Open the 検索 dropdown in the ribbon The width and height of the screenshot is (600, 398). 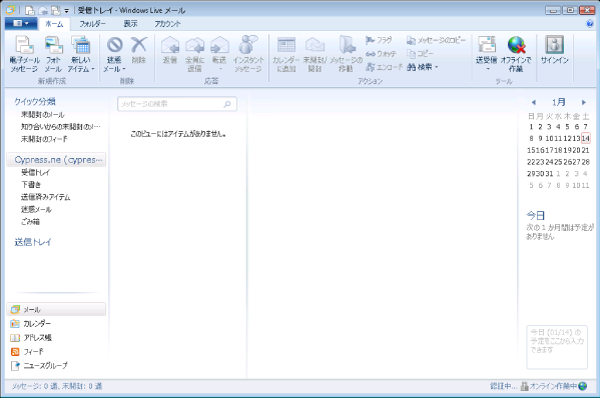(x=422, y=67)
